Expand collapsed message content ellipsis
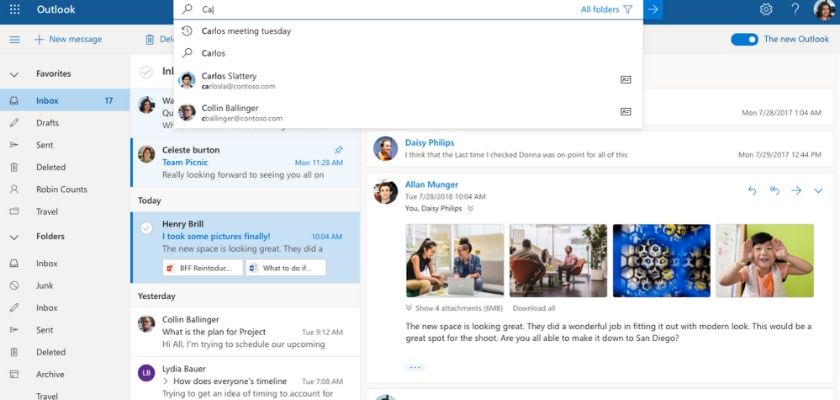 click(x=415, y=367)
